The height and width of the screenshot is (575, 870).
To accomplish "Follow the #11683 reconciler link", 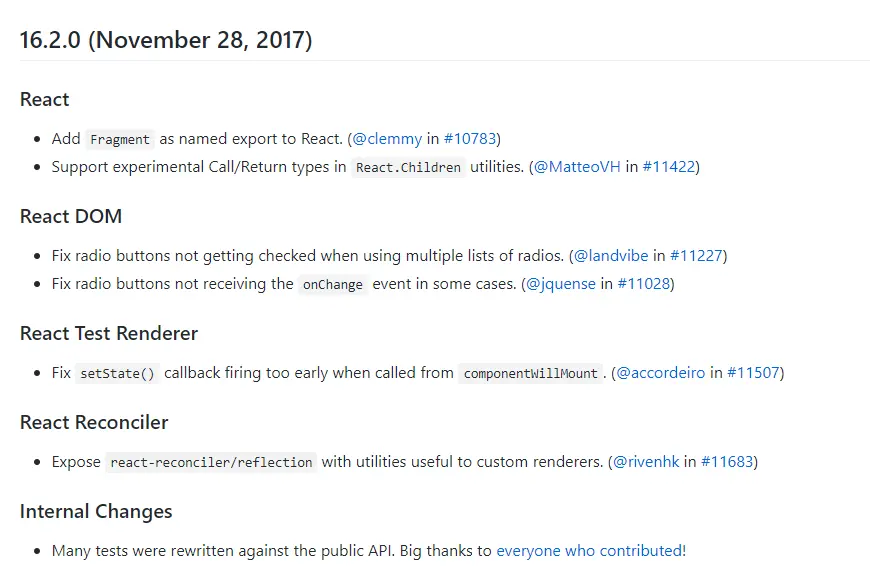I will (x=727, y=462).
